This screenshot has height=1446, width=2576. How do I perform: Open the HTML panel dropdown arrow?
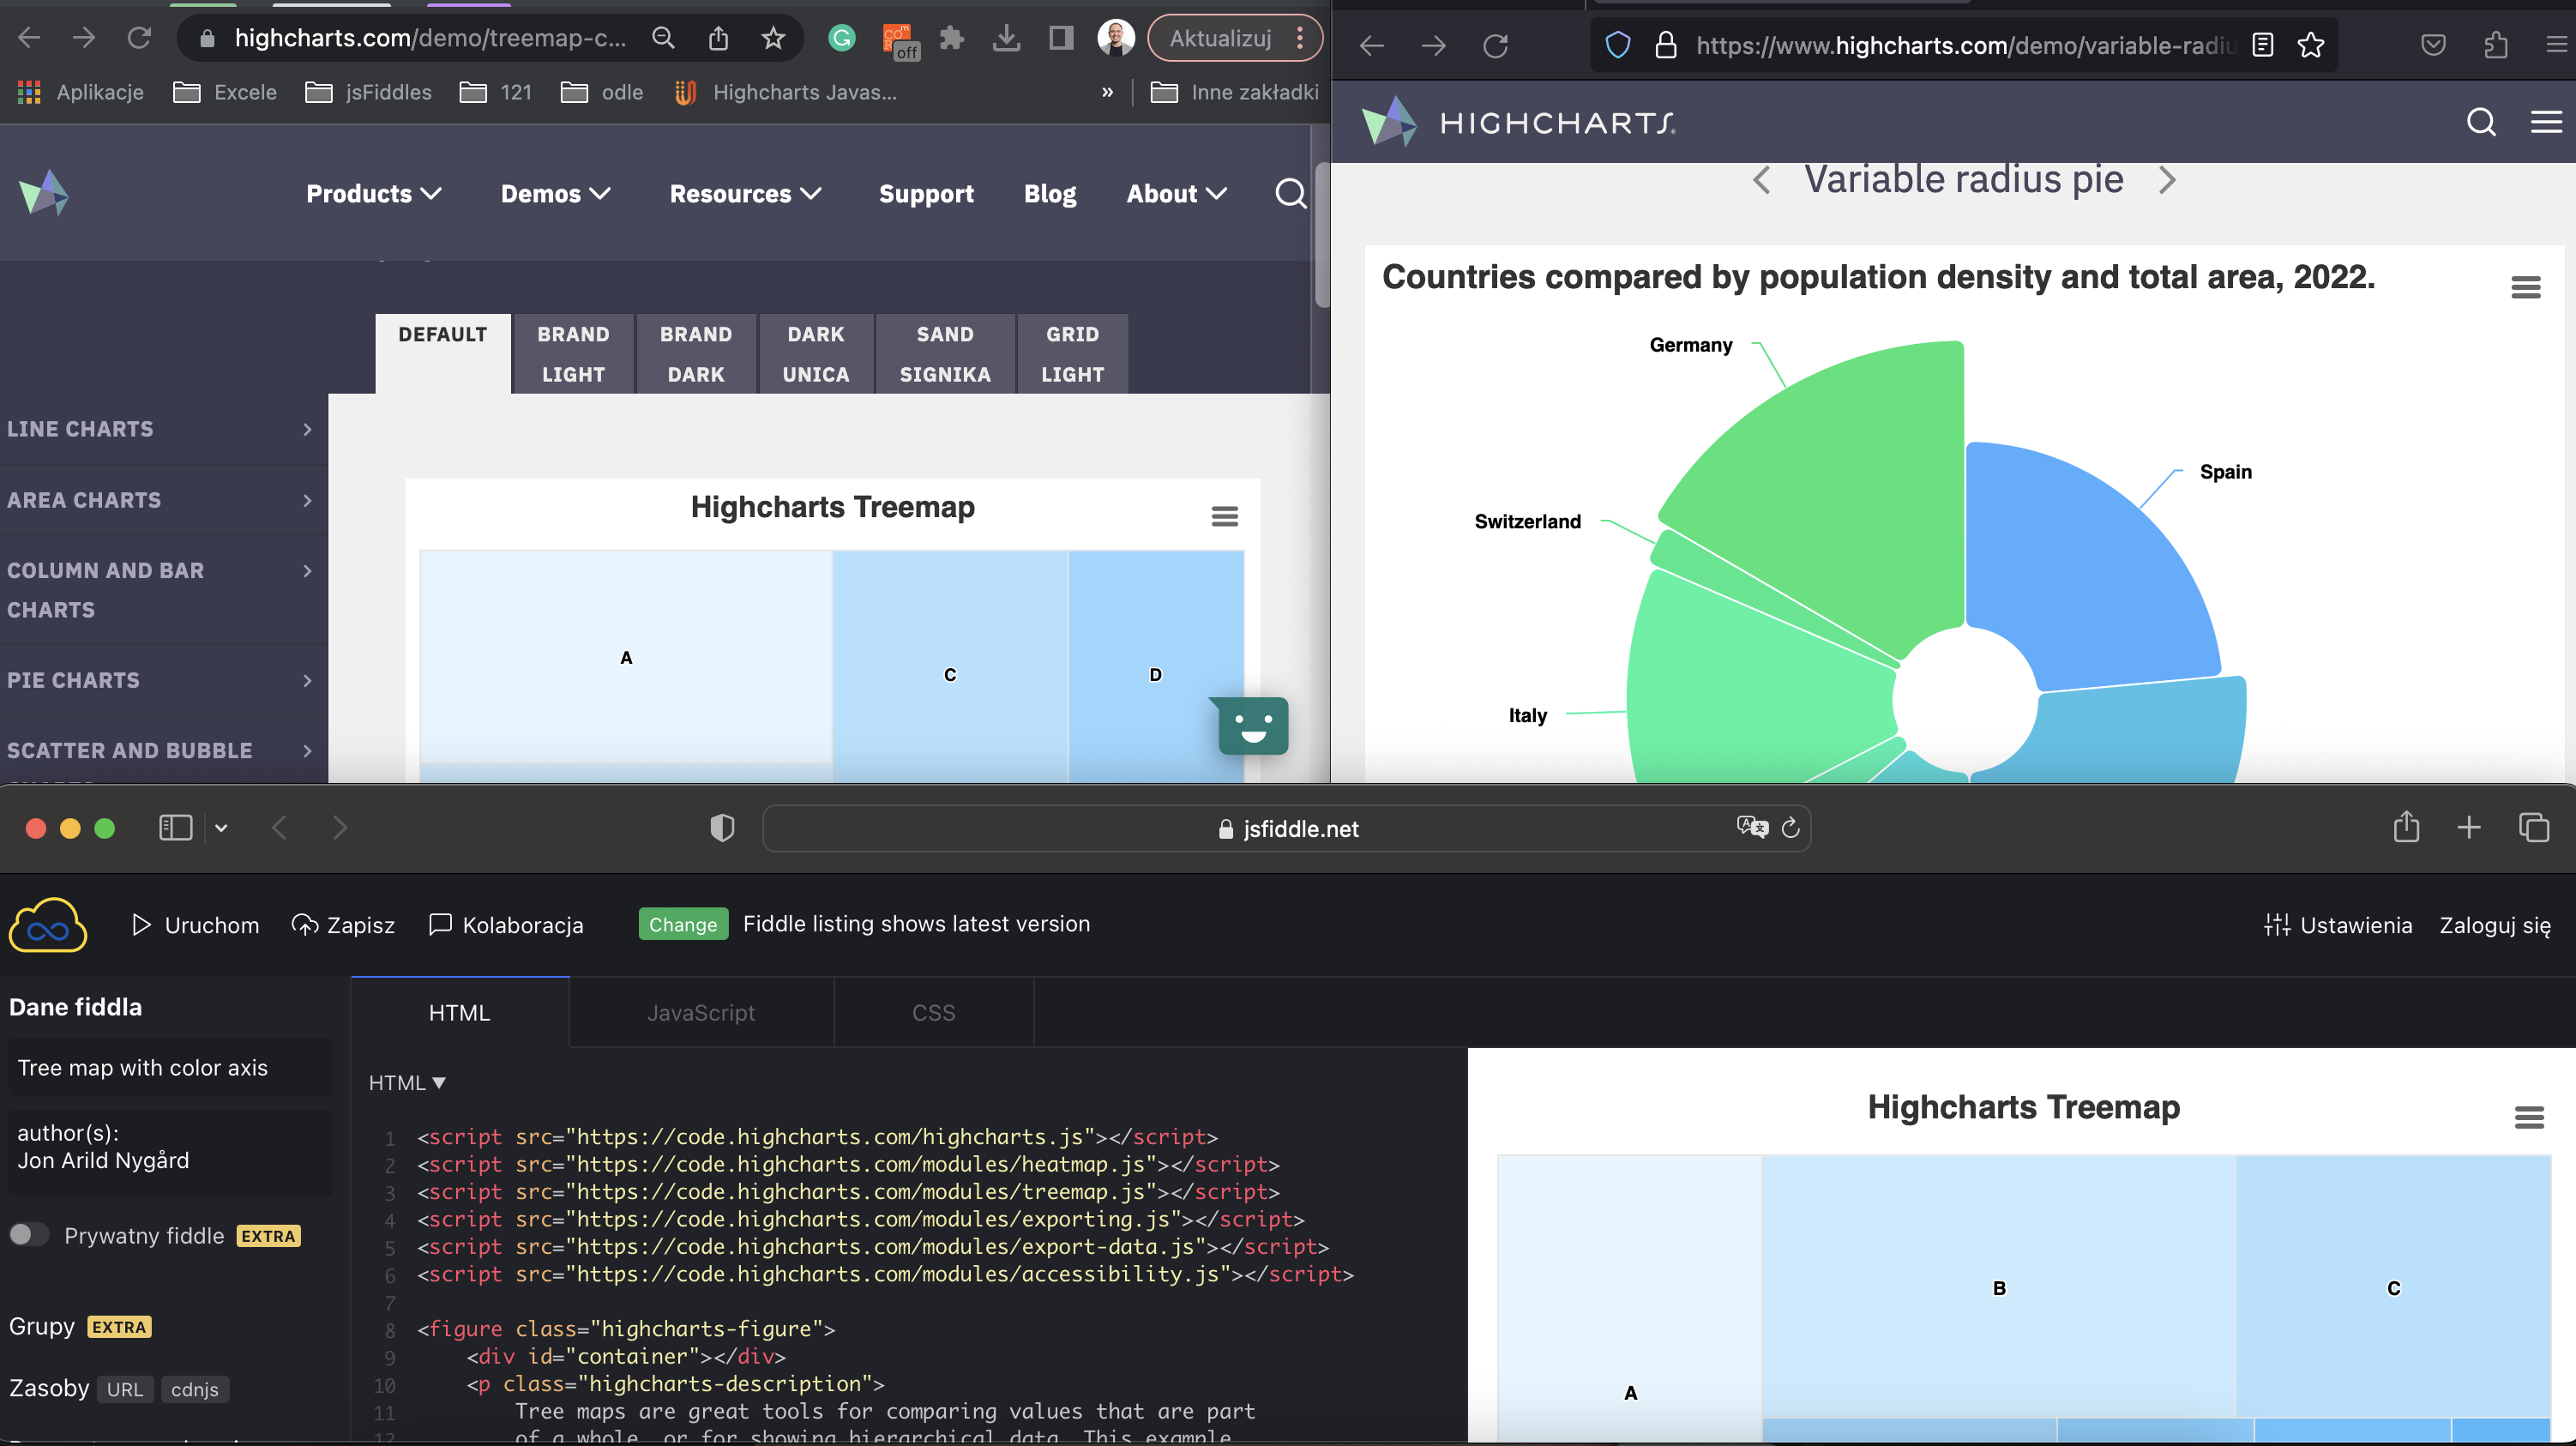439,1082
